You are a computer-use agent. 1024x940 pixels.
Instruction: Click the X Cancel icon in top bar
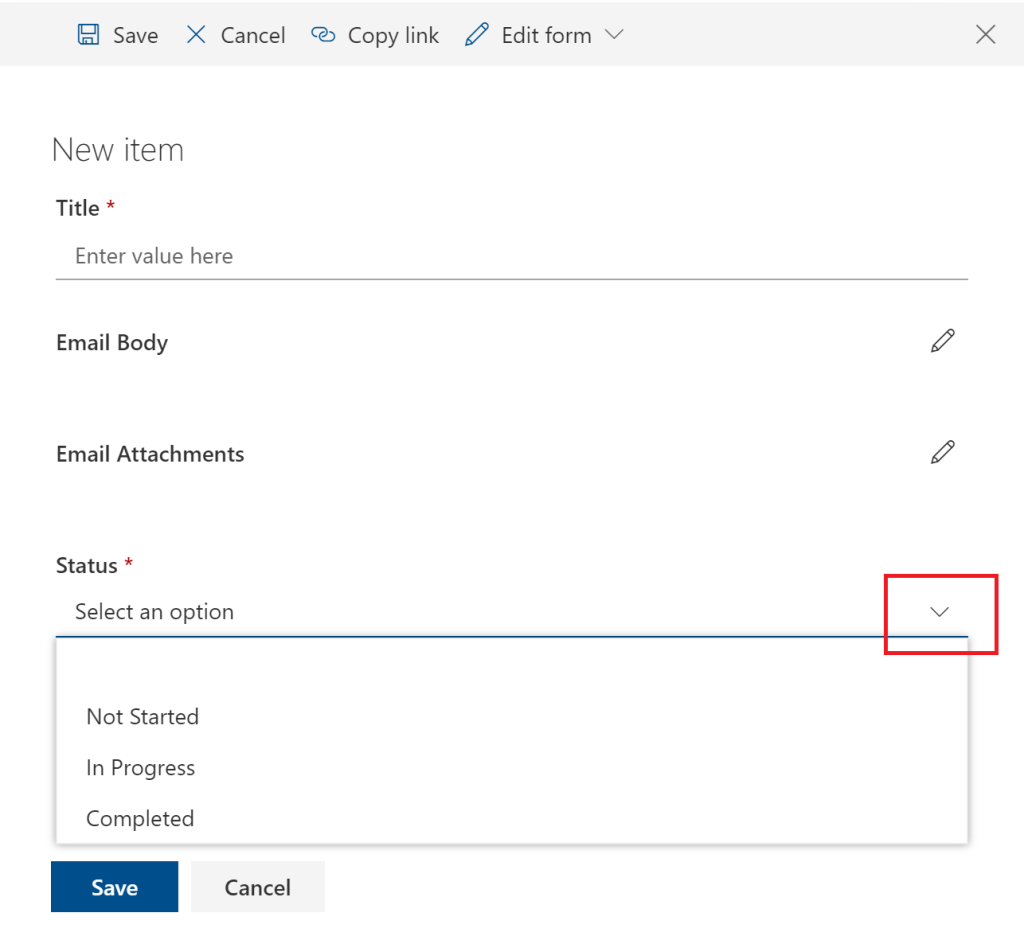[196, 35]
